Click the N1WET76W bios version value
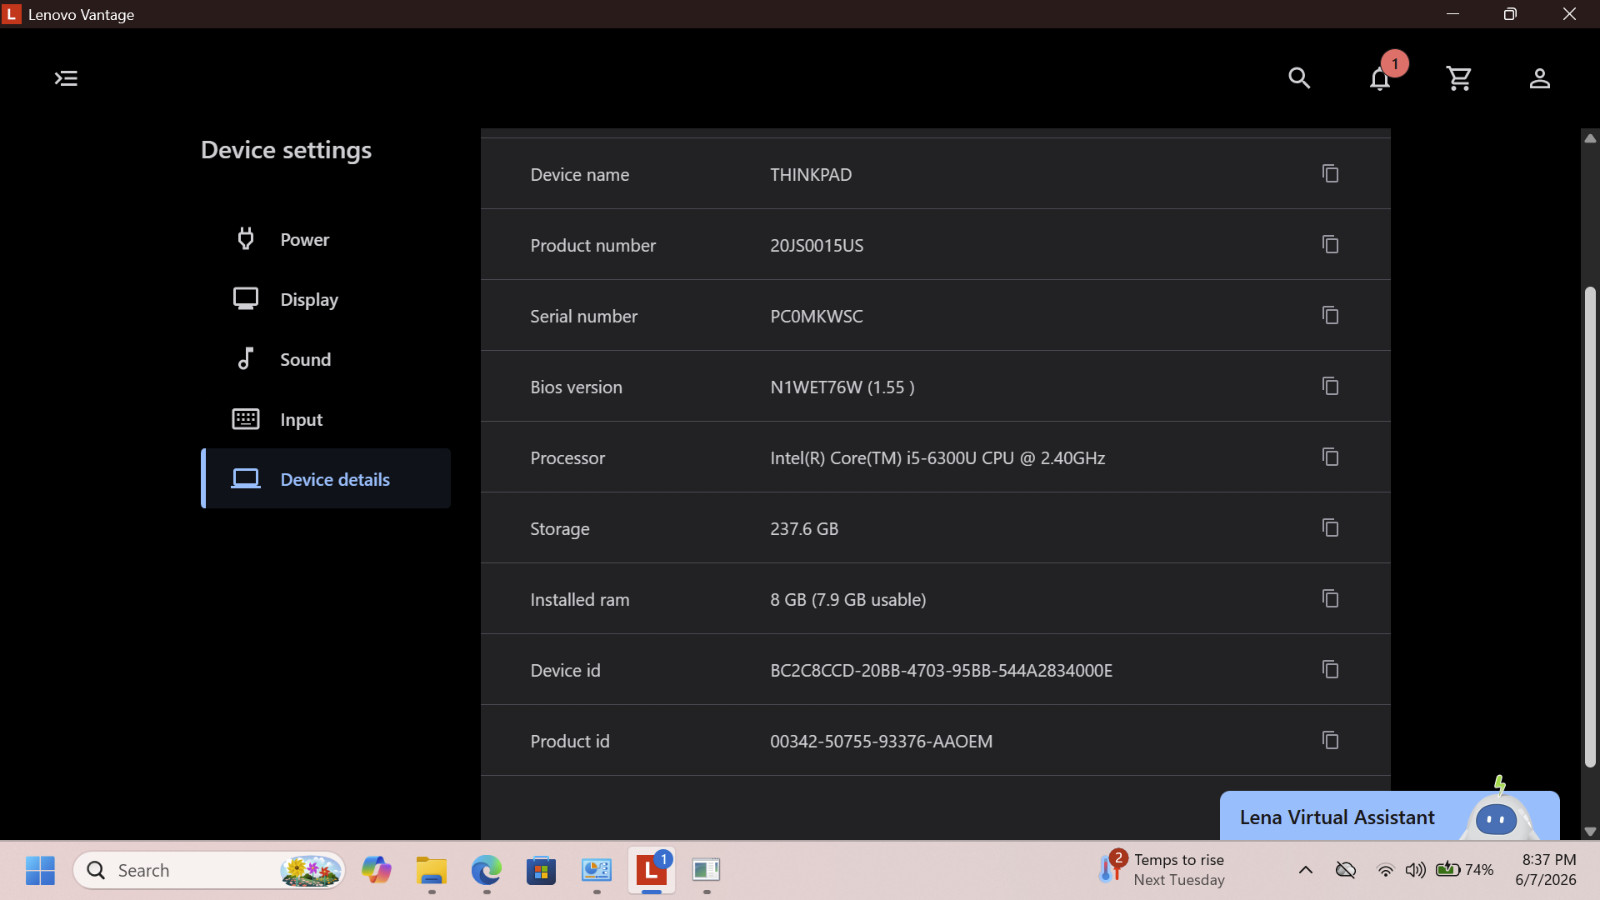 click(x=842, y=387)
